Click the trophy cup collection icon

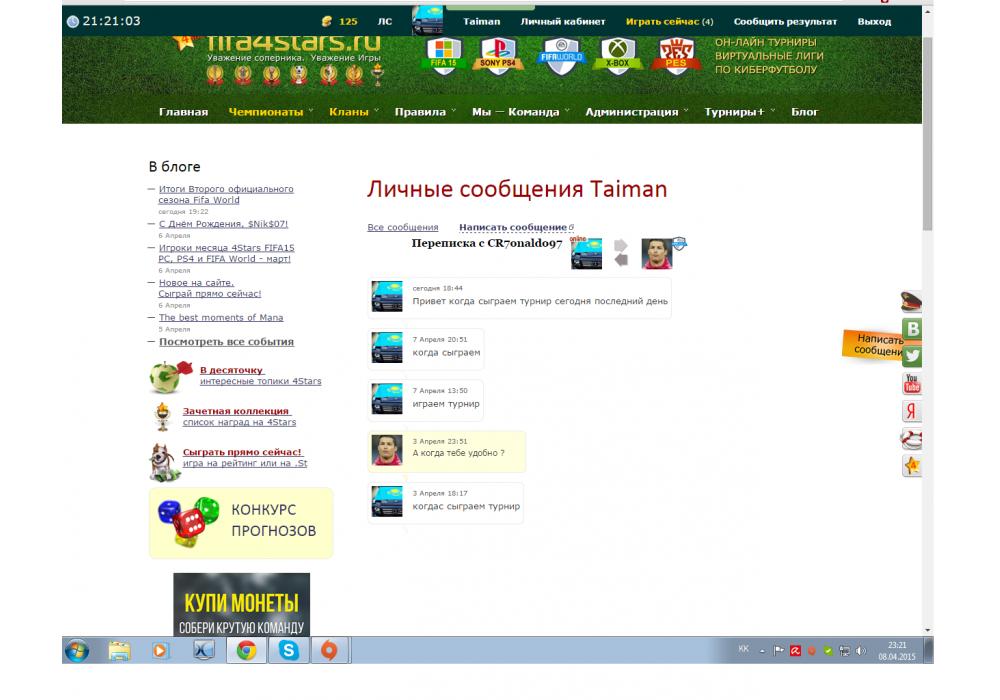pyautogui.click(x=163, y=417)
